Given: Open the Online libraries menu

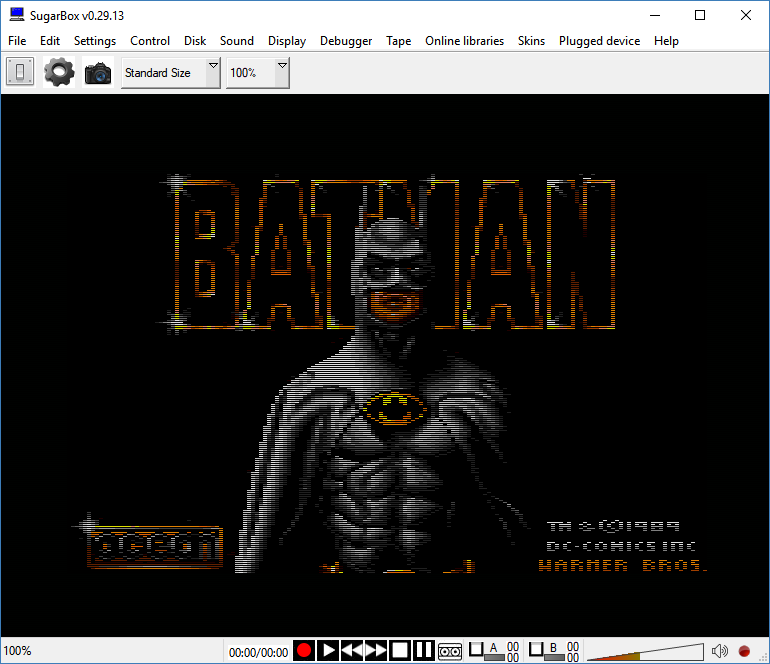Looking at the screenshot, I should point(465,41).
